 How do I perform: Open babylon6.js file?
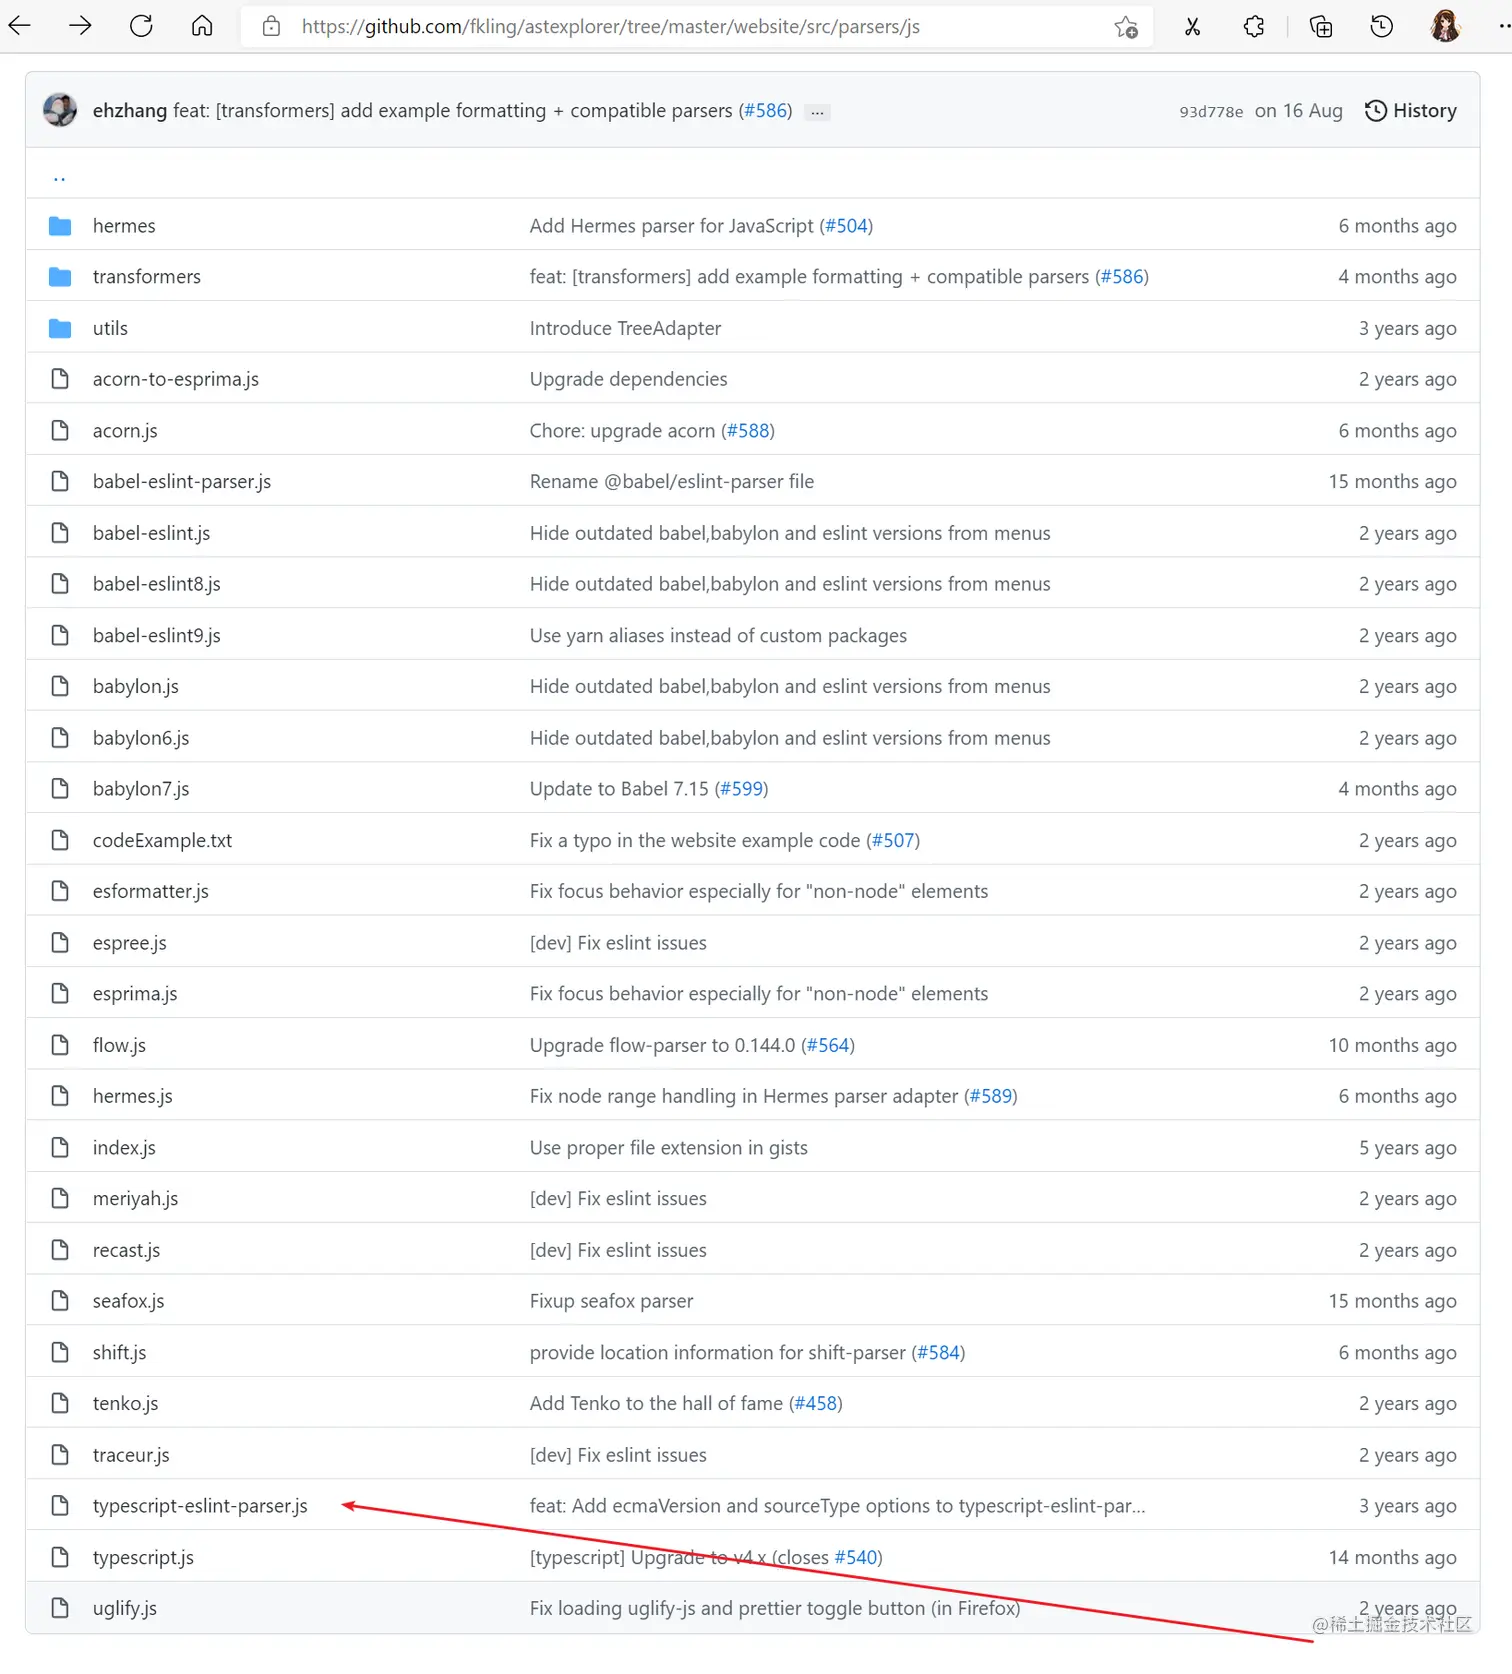point(141,738)
